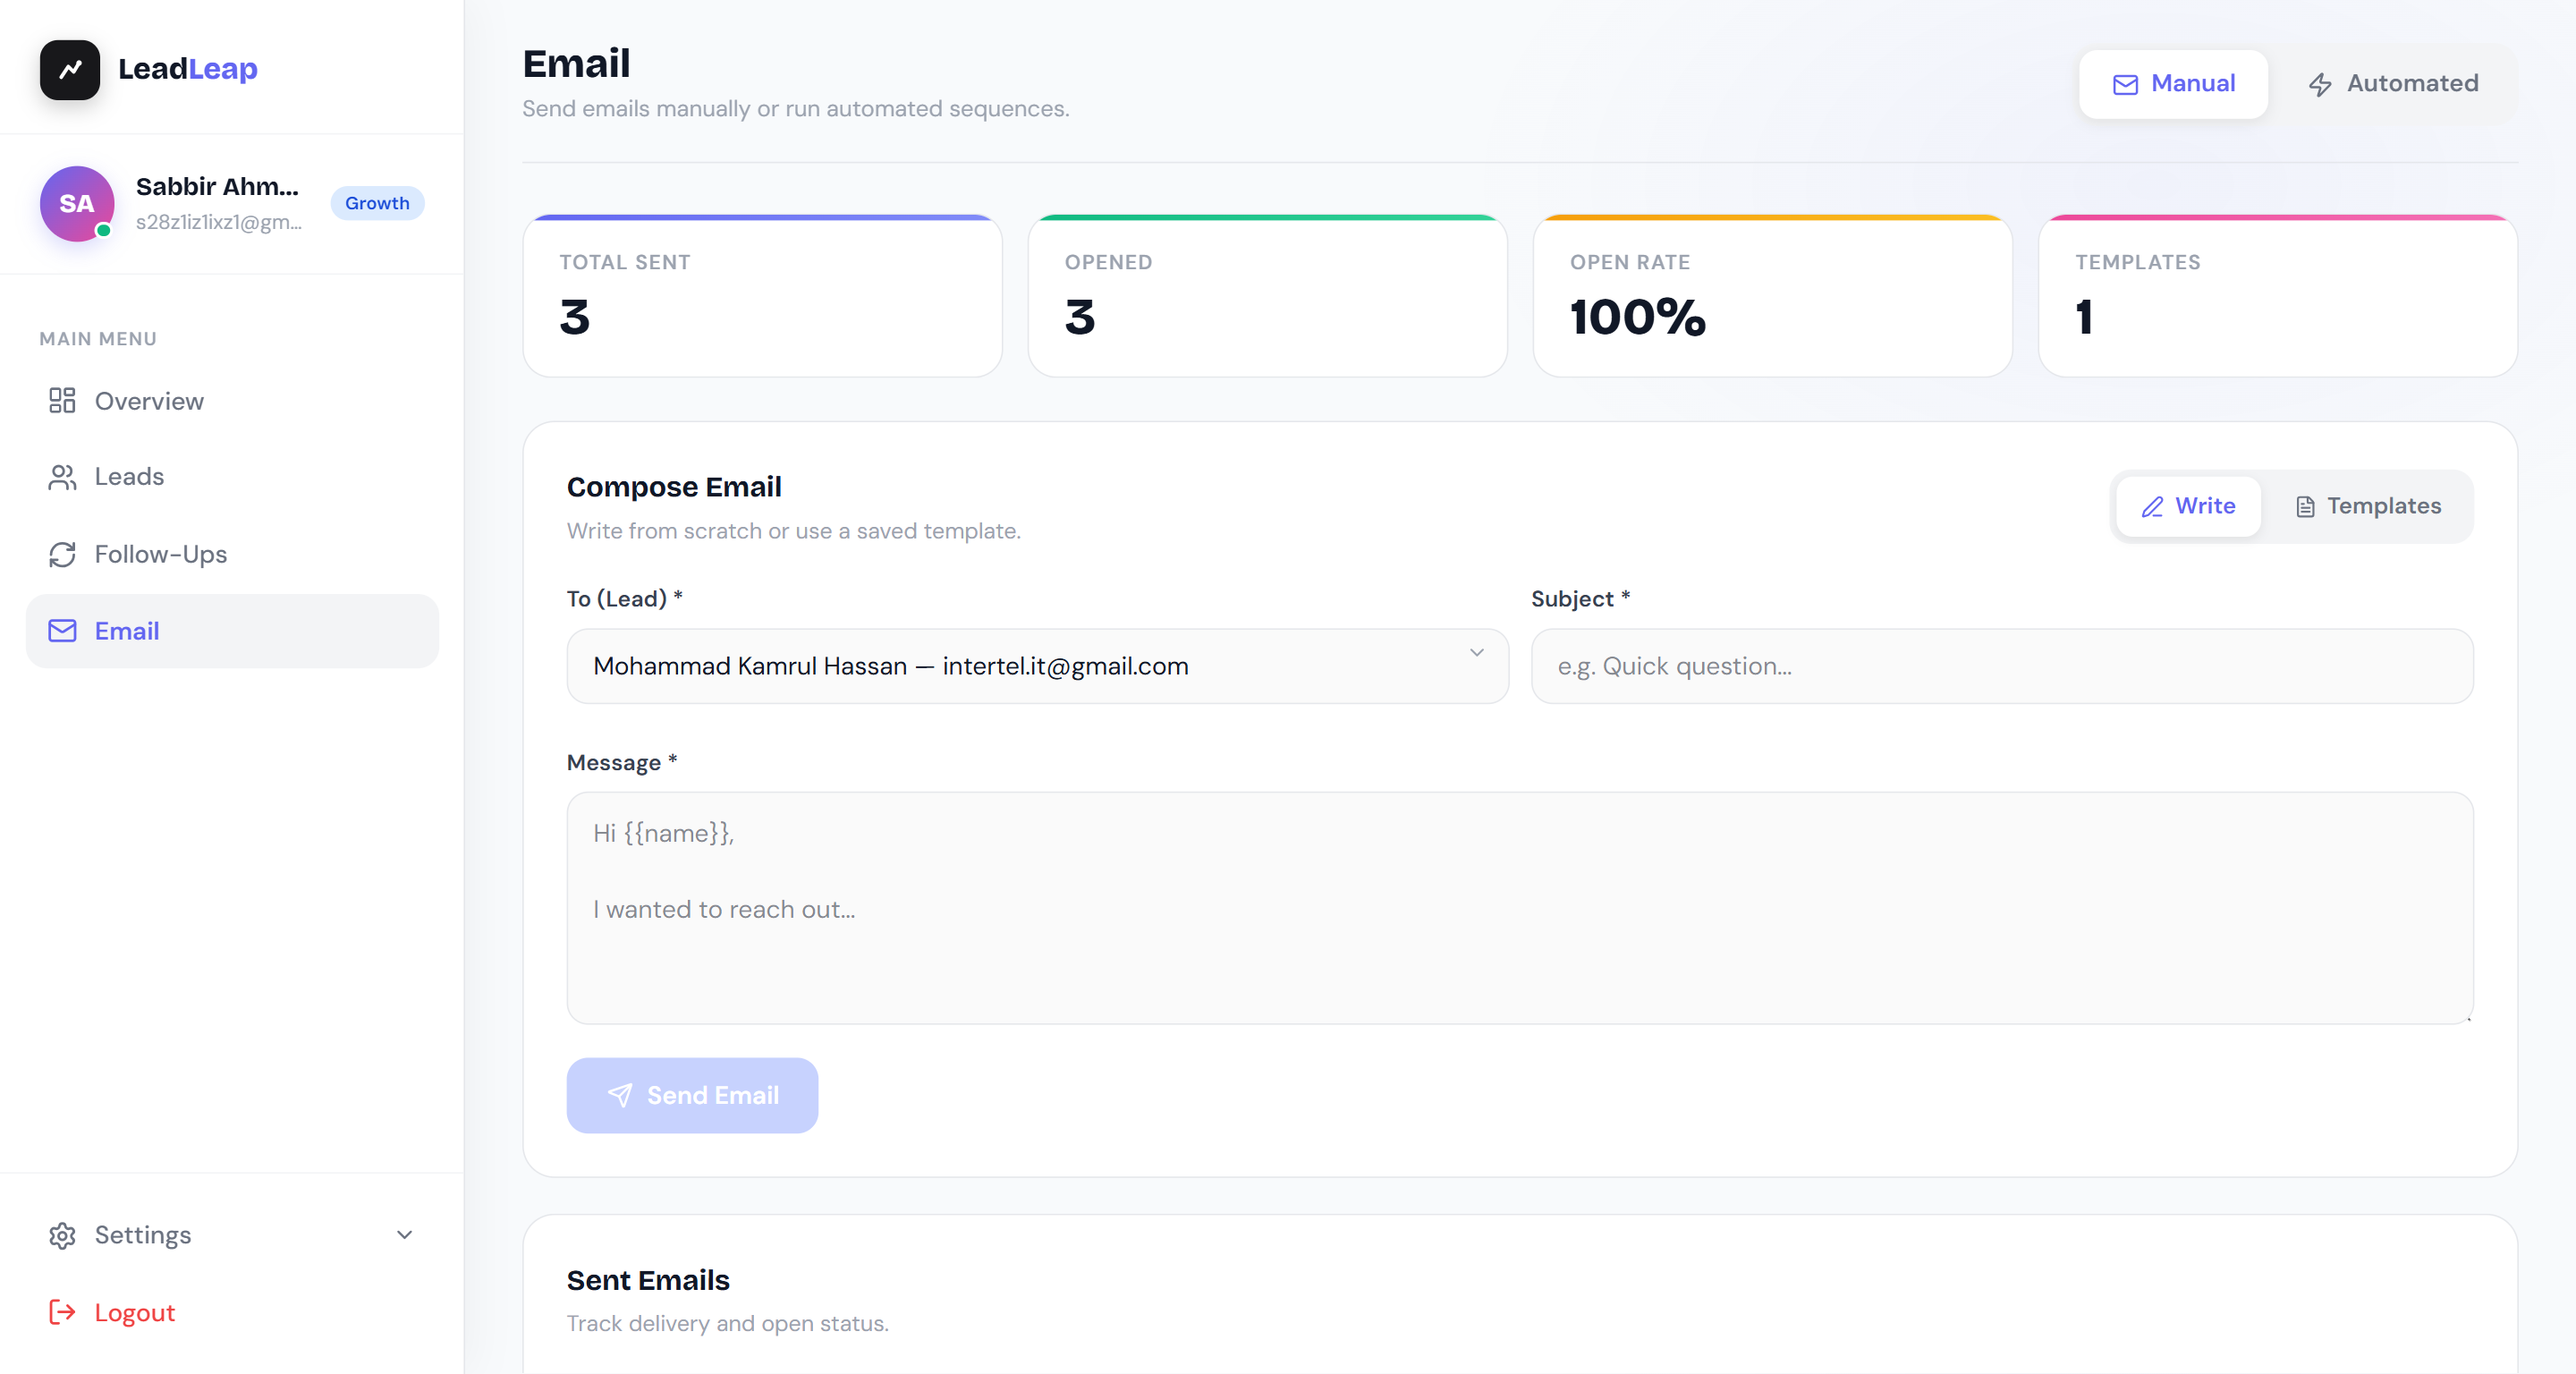2576x1374 pixels.
Task: Click the Sent Emails heading
Action: click(x=648, y=1281)
